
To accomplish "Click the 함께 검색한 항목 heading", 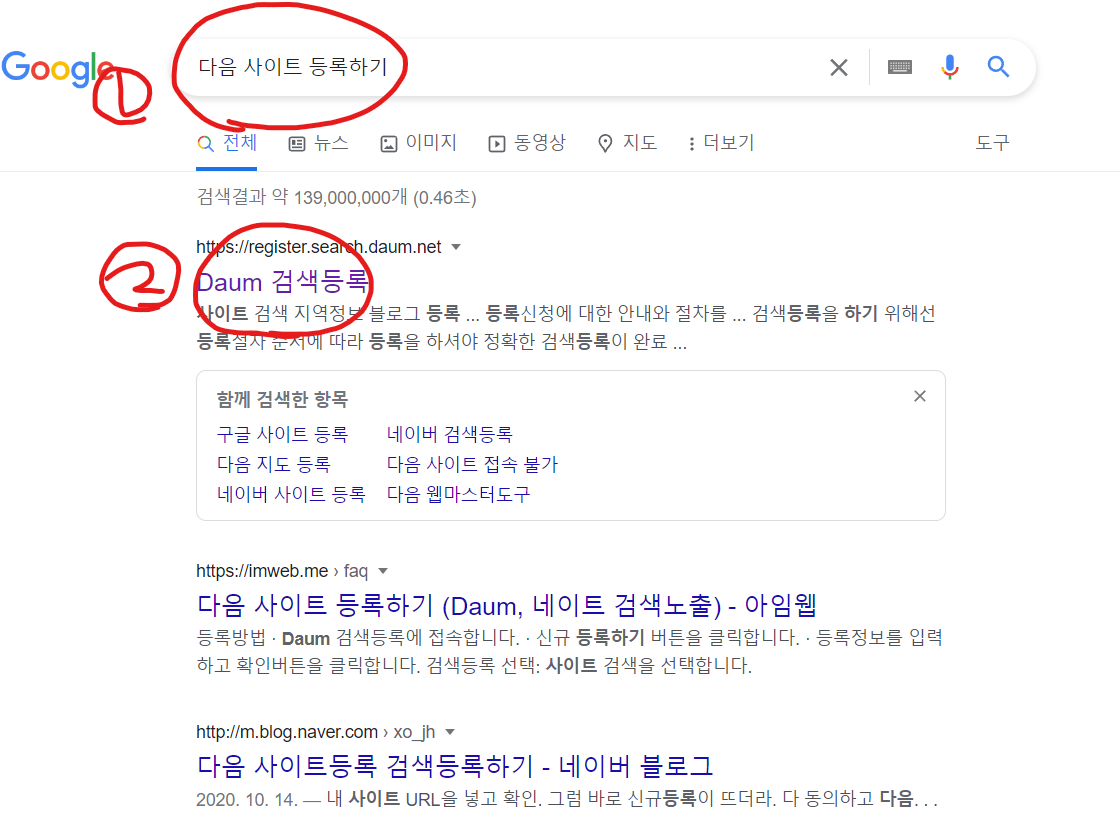I will (x=282, y=399).
